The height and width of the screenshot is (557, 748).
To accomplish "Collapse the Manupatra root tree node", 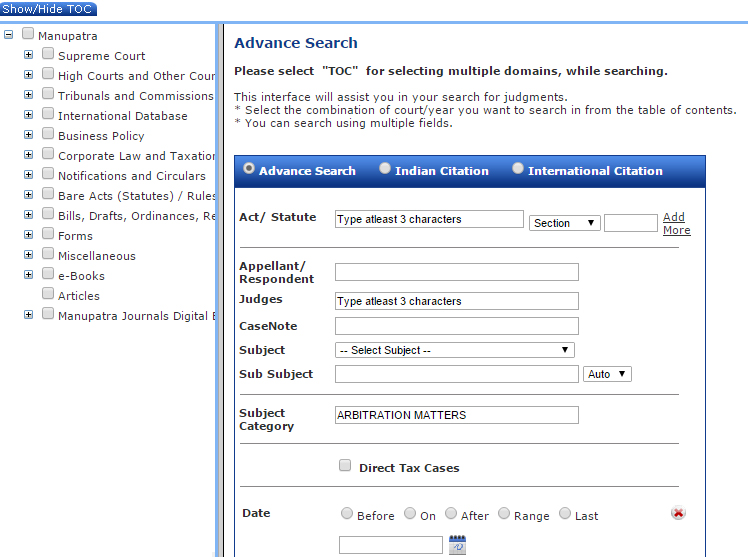I will (x=9, y=35).
